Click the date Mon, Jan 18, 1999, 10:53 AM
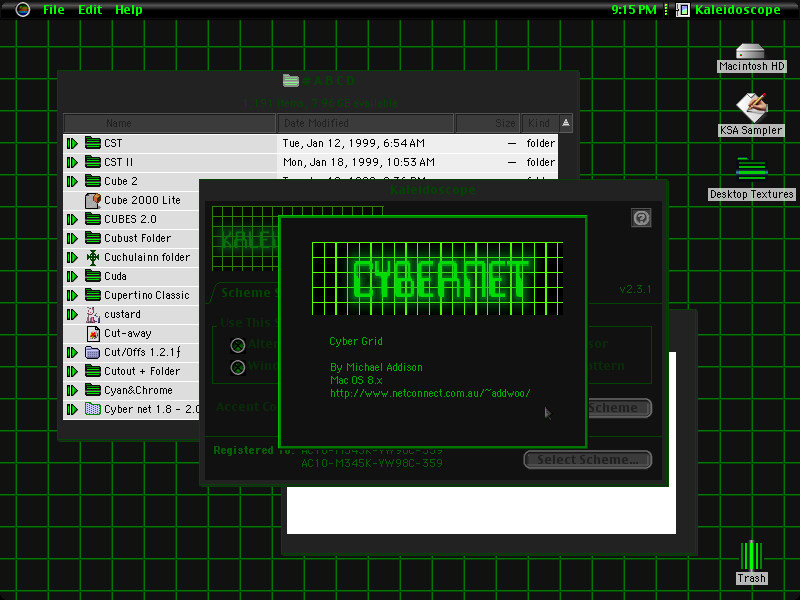800x600 pixels. point(359,162)
